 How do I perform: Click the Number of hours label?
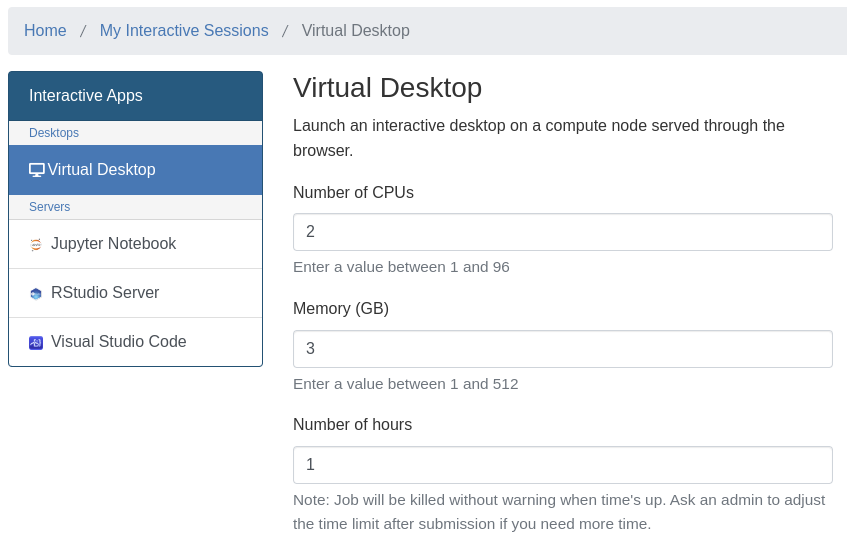point(352,425)
